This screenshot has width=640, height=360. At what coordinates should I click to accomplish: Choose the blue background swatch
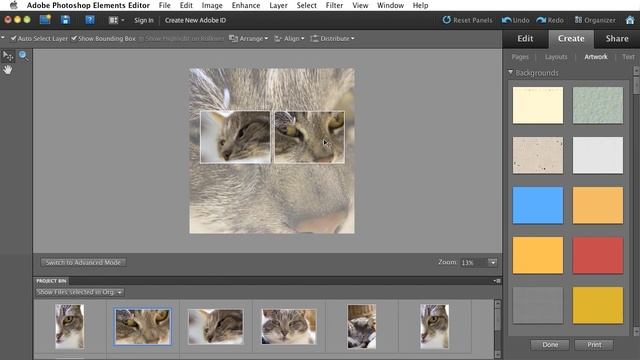538,205
